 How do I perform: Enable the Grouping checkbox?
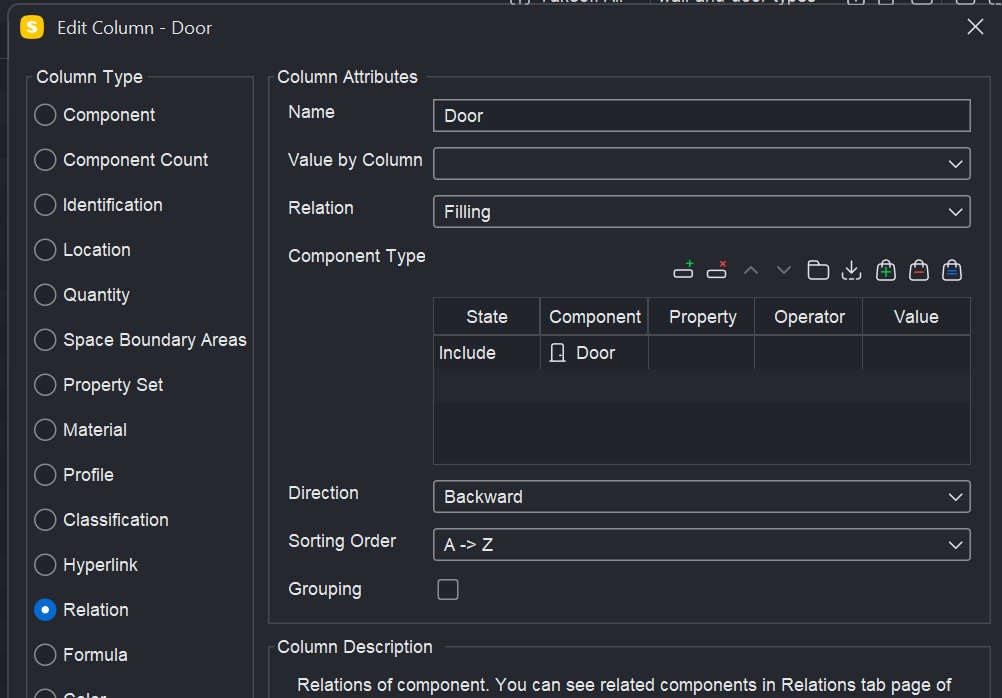click(448, 589)
